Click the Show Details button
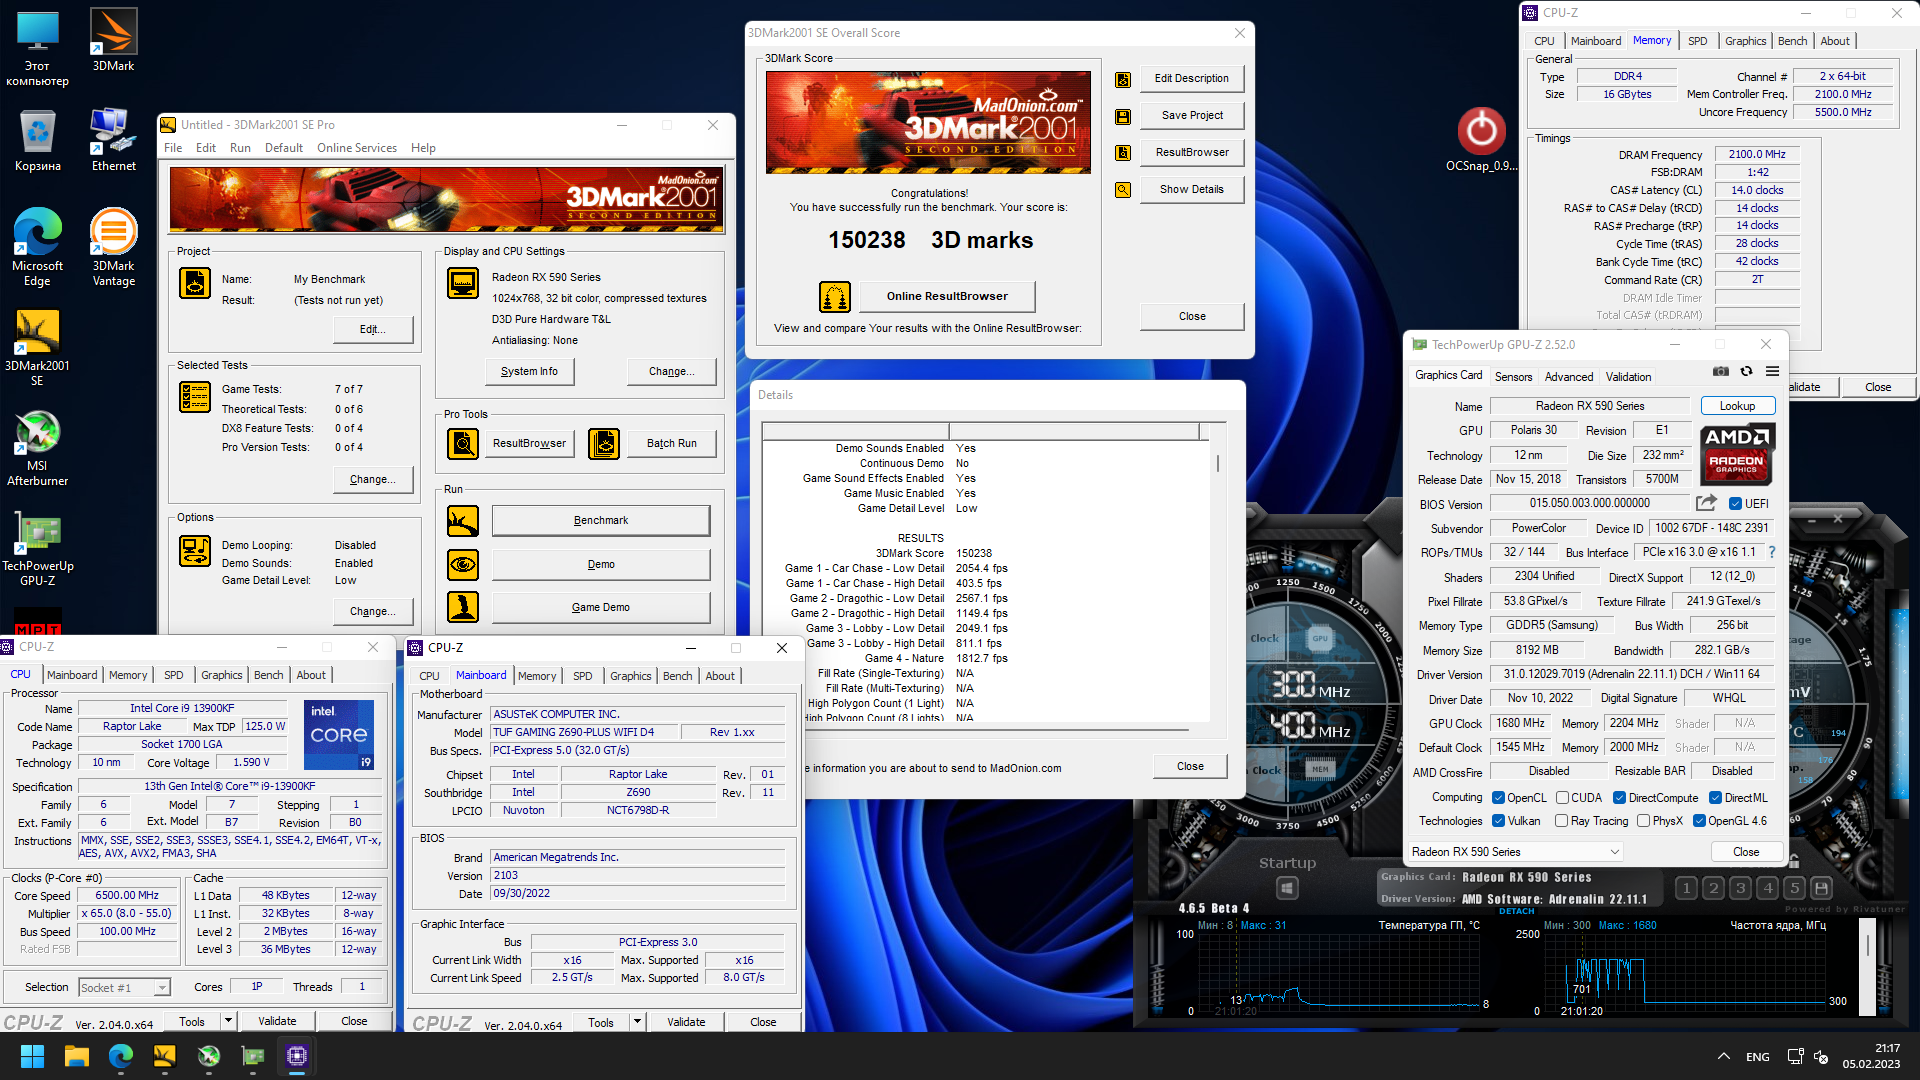Screen dimensions: 1920x1080 point(1191,189)
